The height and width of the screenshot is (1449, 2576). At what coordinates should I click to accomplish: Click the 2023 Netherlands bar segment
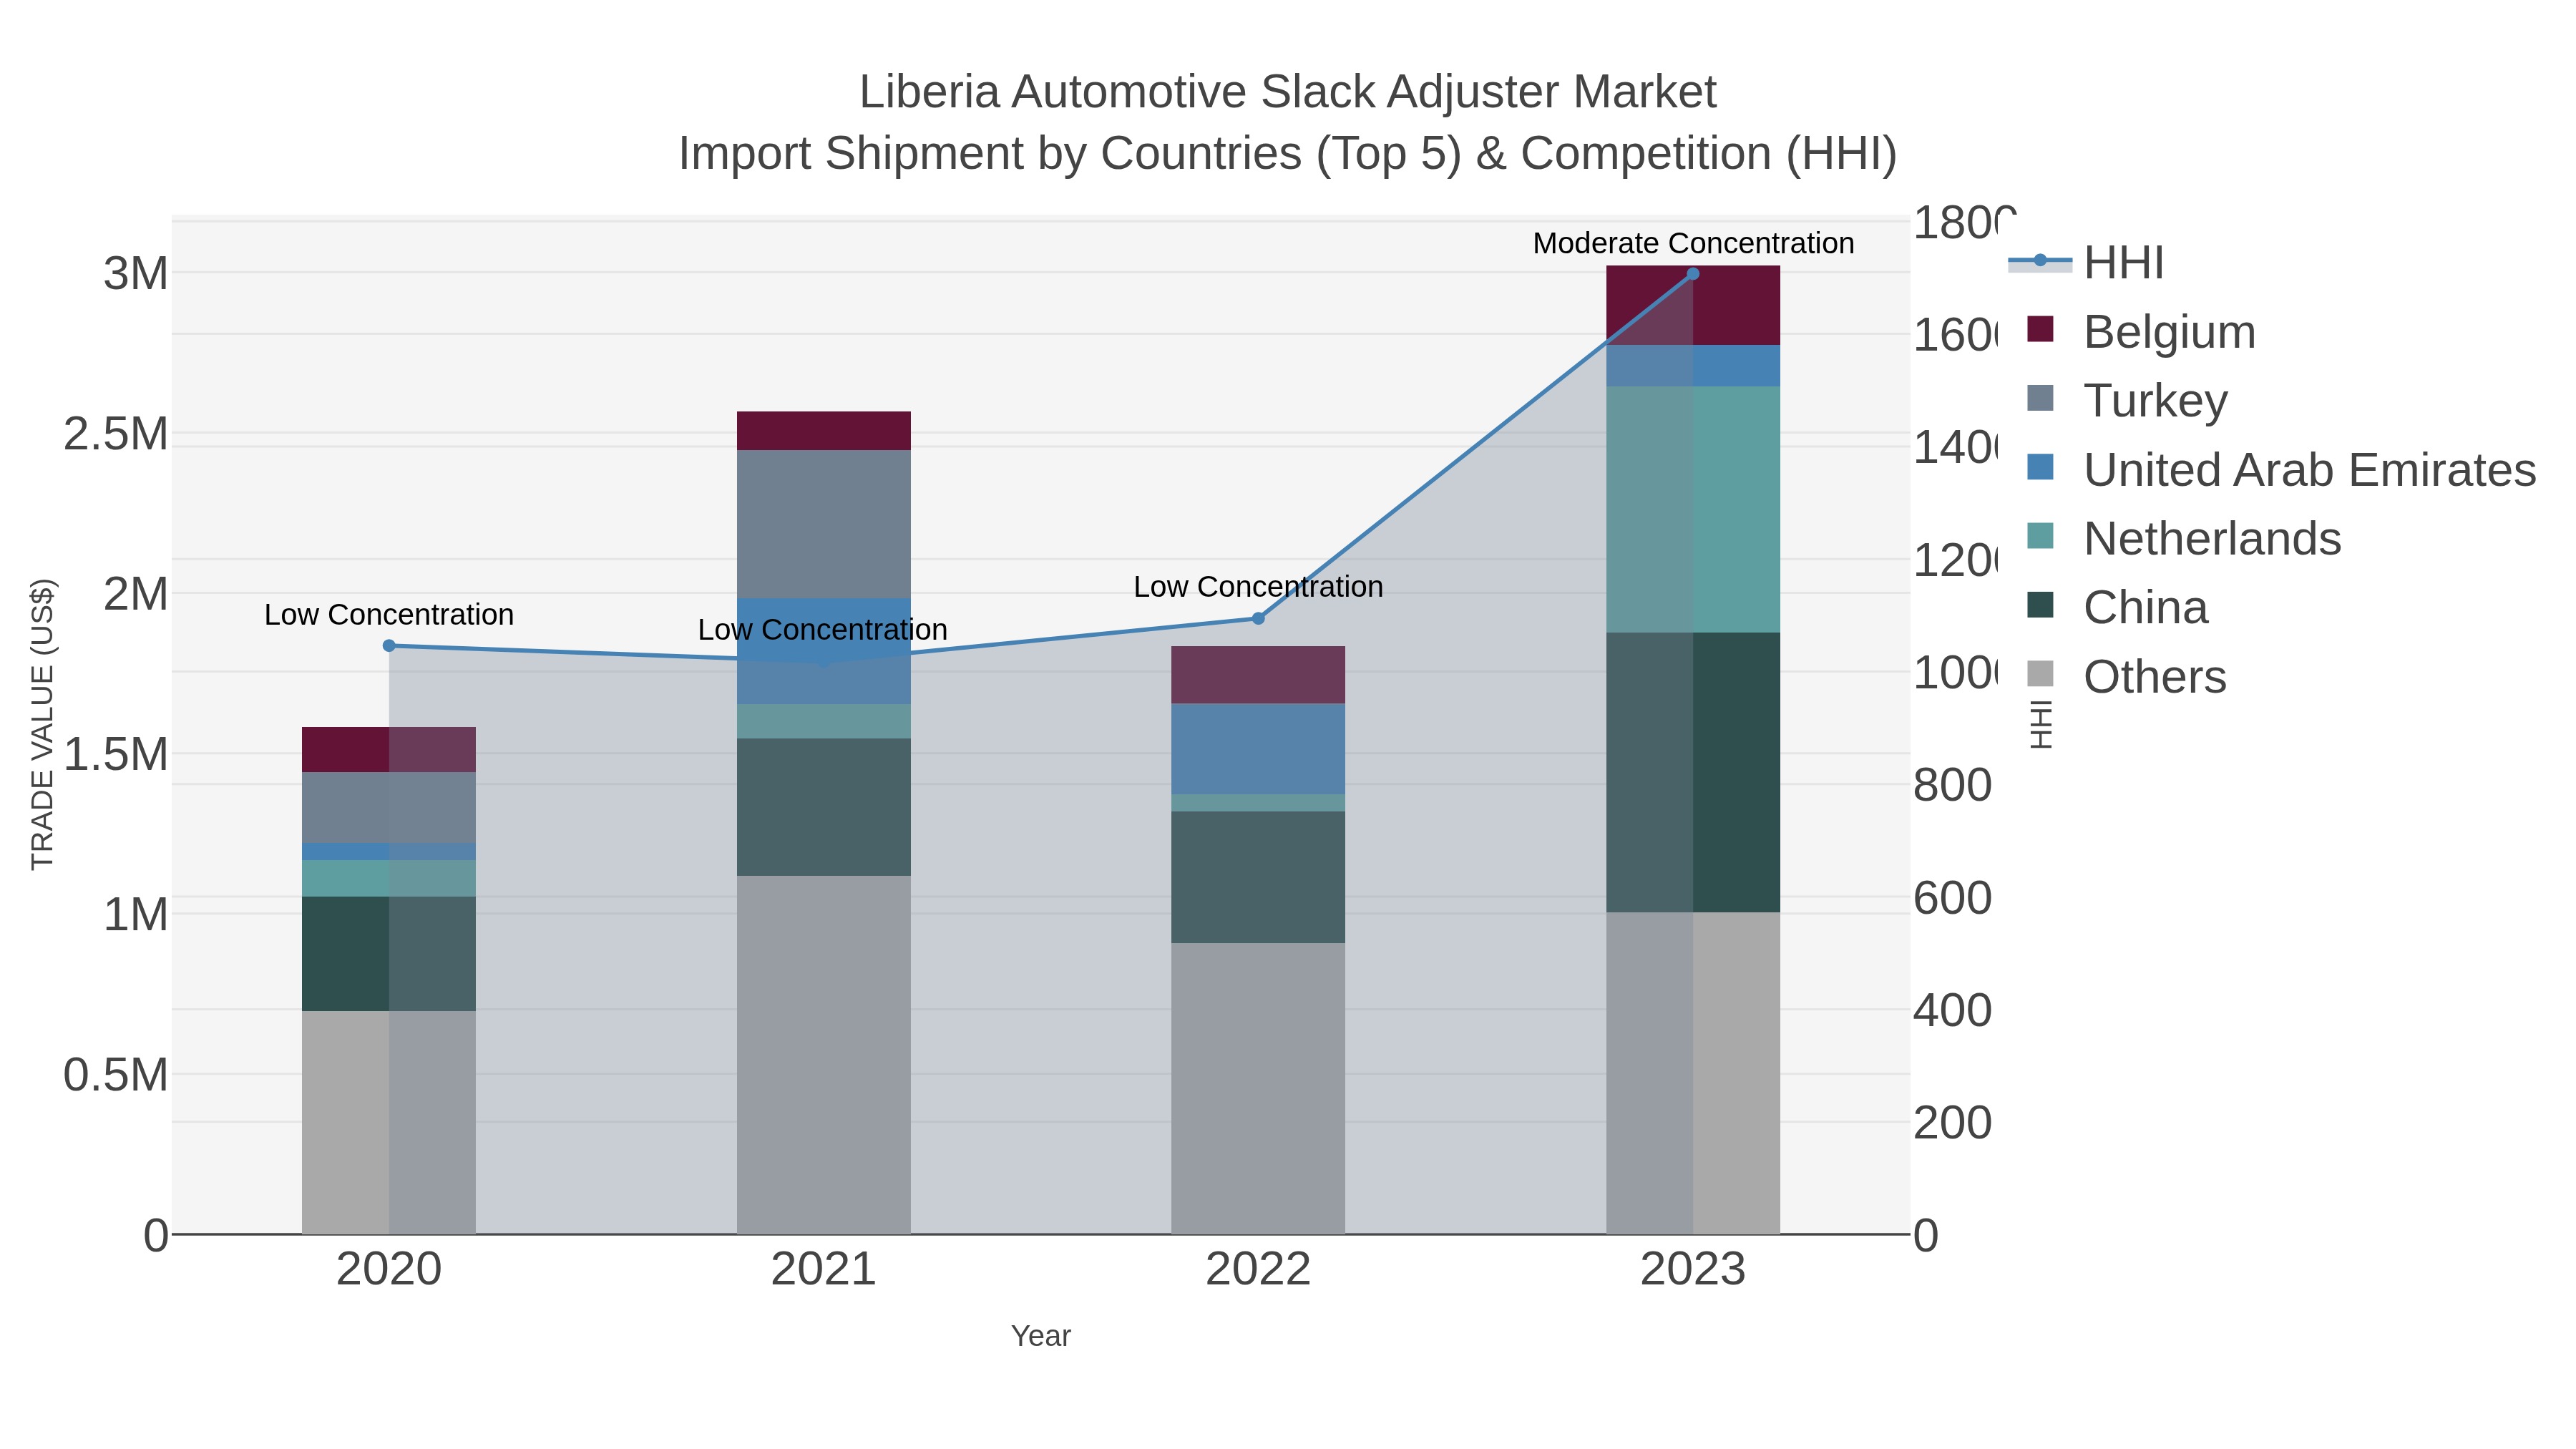point(1693,509)
